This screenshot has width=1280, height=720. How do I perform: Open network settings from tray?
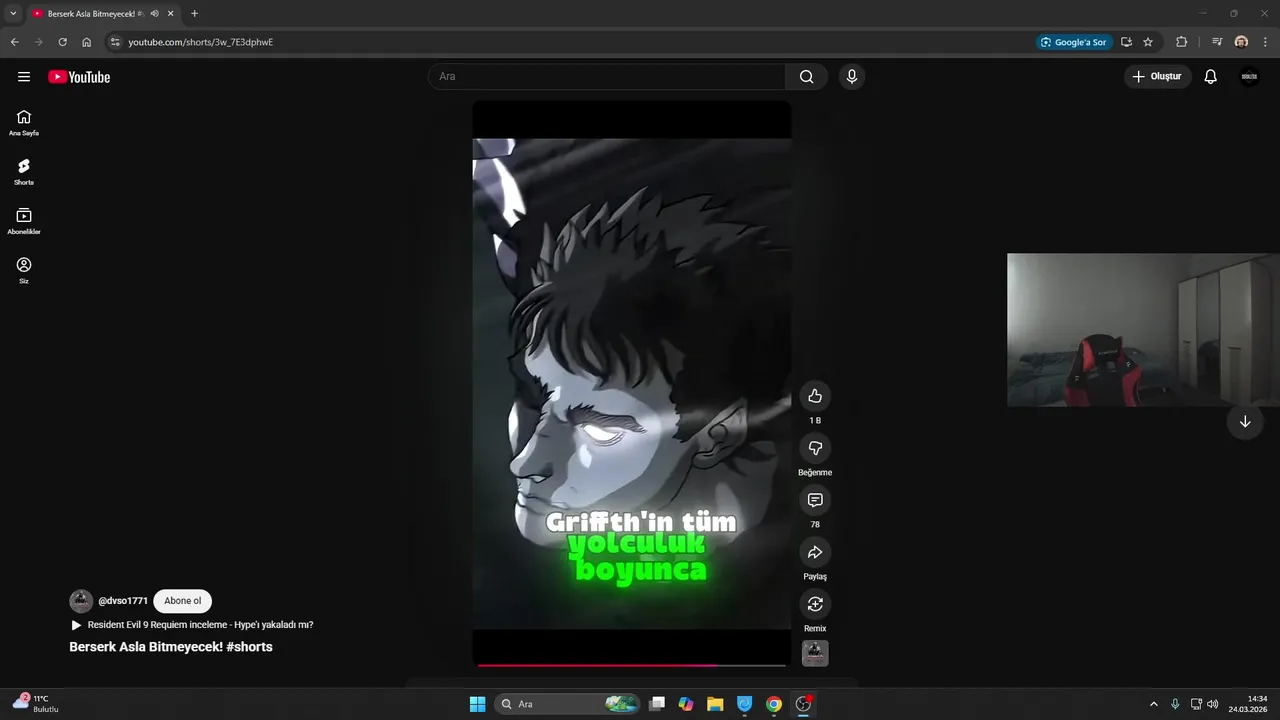click(1197, 704)
